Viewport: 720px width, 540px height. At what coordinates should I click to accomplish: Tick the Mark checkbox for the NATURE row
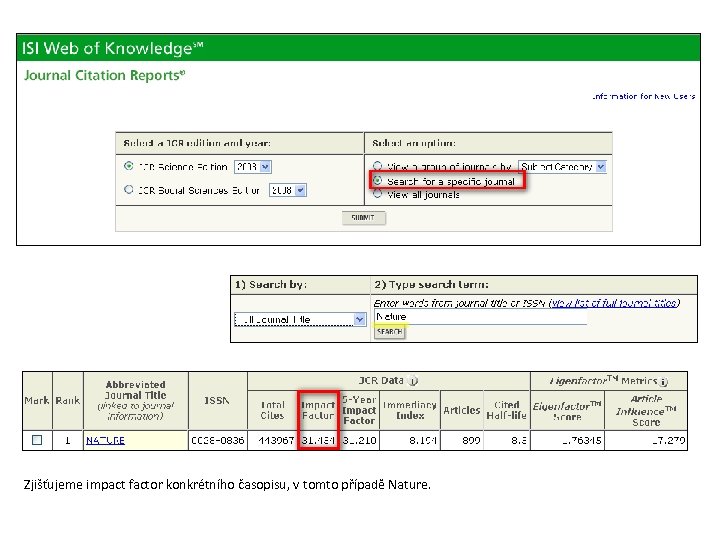click(x=37, y=440)
